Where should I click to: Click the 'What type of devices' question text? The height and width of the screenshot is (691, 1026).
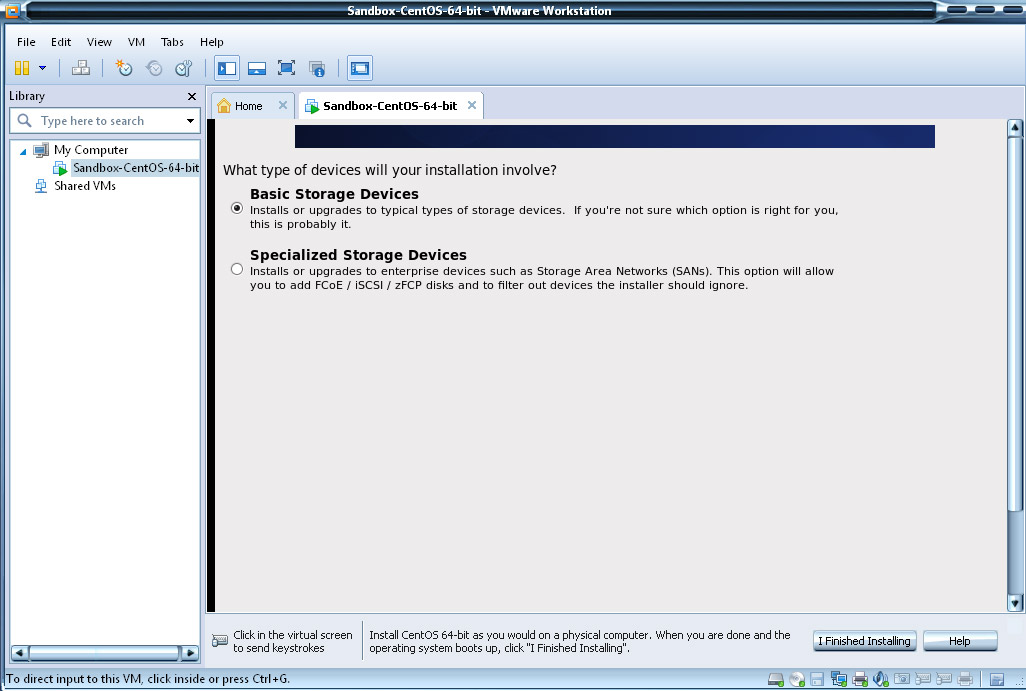coord(389,170)
